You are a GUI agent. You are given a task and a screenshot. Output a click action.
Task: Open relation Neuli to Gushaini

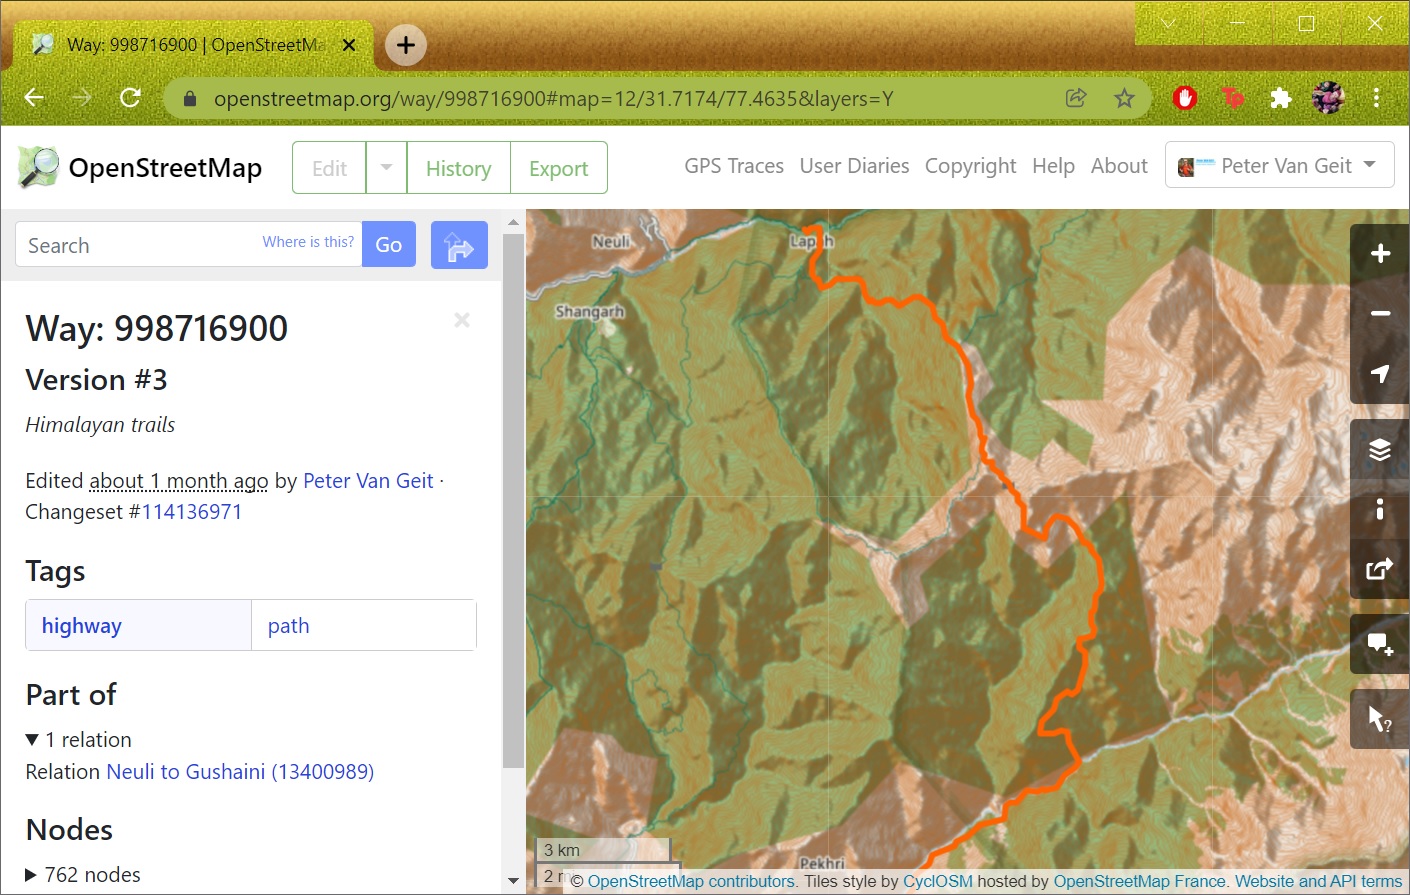(x=240, y=772)
